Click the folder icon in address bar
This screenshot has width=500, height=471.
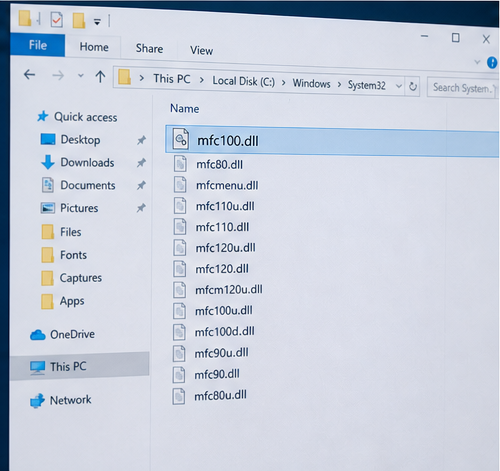(x=124, y=77)
